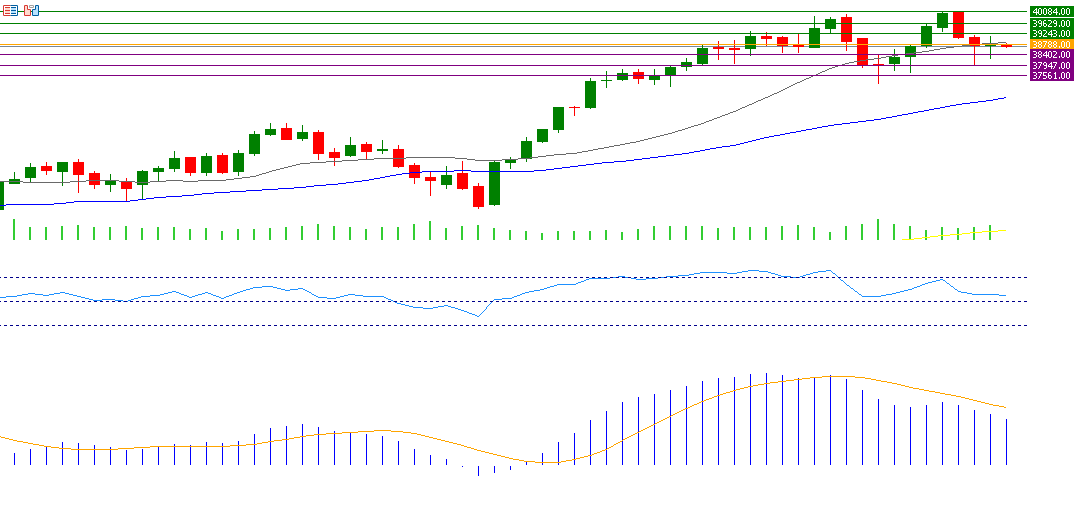This screenshot has height=507, width=1076.
Task: Click the orange 38788.00 pivot price label
Action: tap(1051, 44)
